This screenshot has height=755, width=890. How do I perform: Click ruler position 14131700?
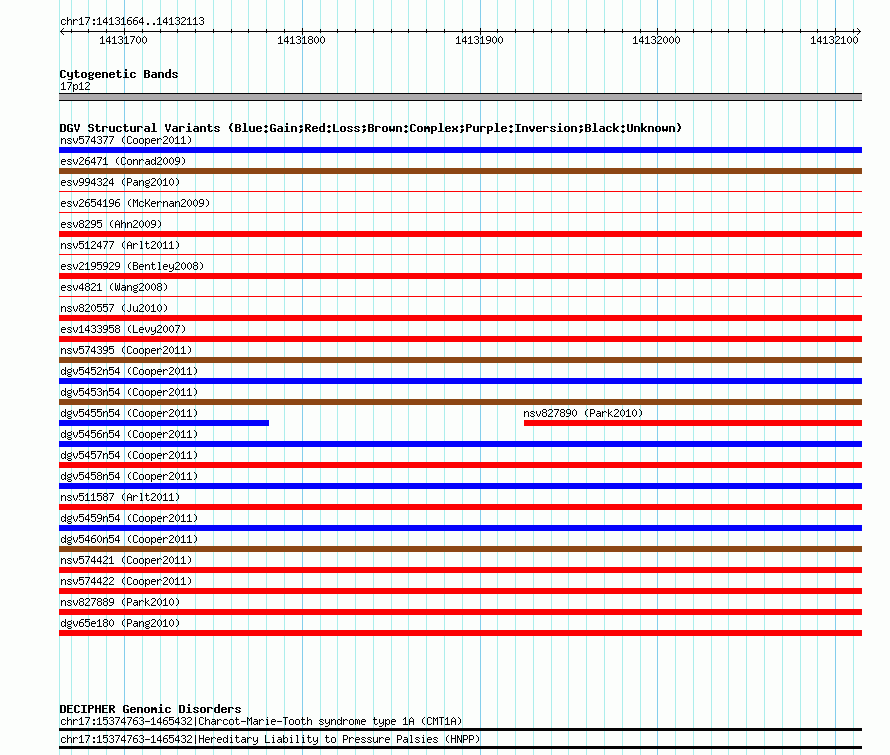pos(123,40)
